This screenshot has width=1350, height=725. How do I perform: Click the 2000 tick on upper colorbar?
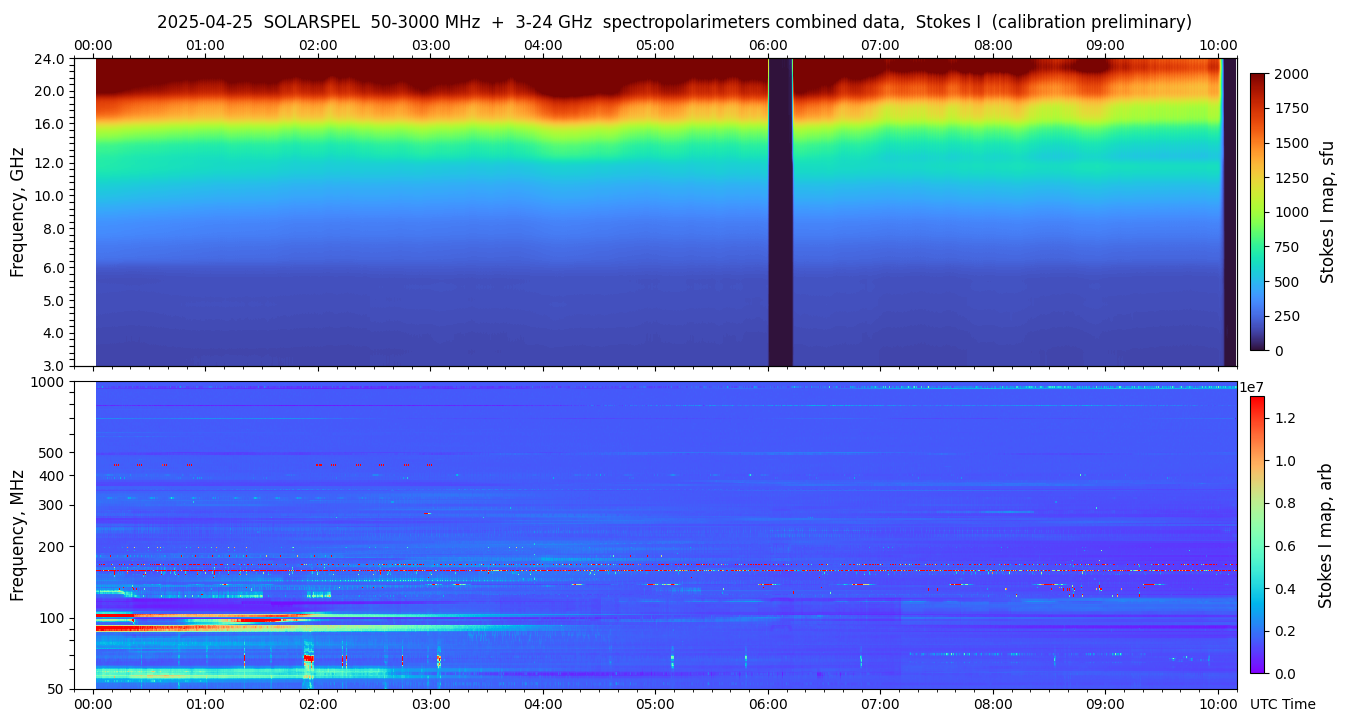pos(1289,74)
